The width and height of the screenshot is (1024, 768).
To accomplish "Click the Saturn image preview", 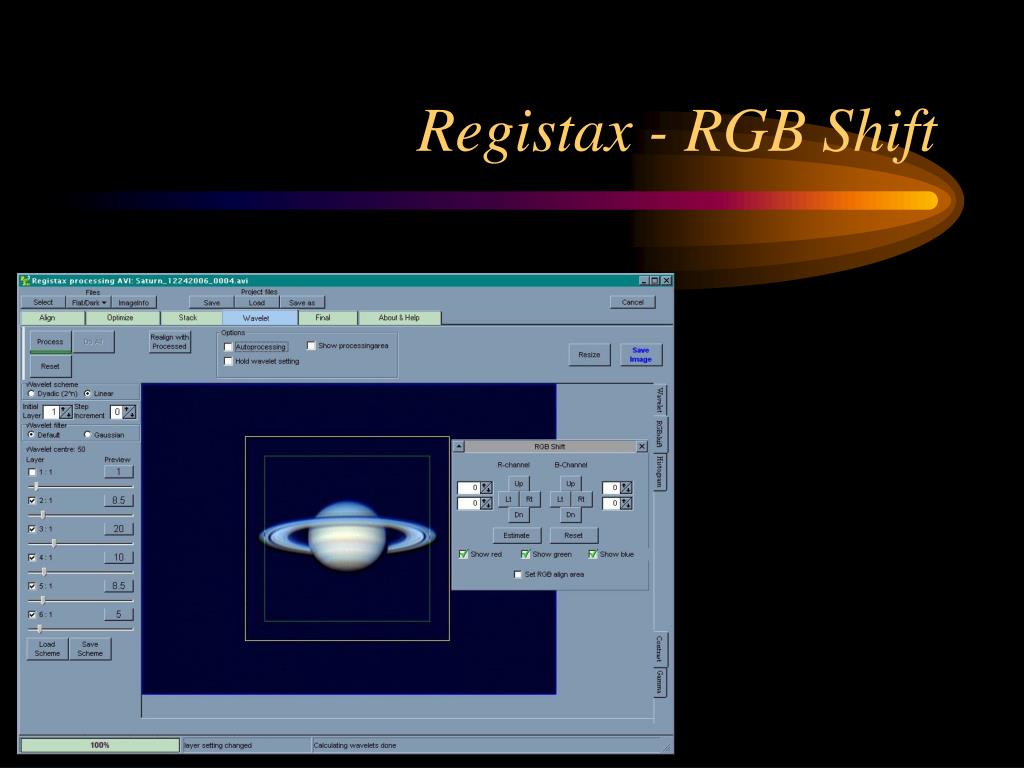I will click(x=347, y=537).
